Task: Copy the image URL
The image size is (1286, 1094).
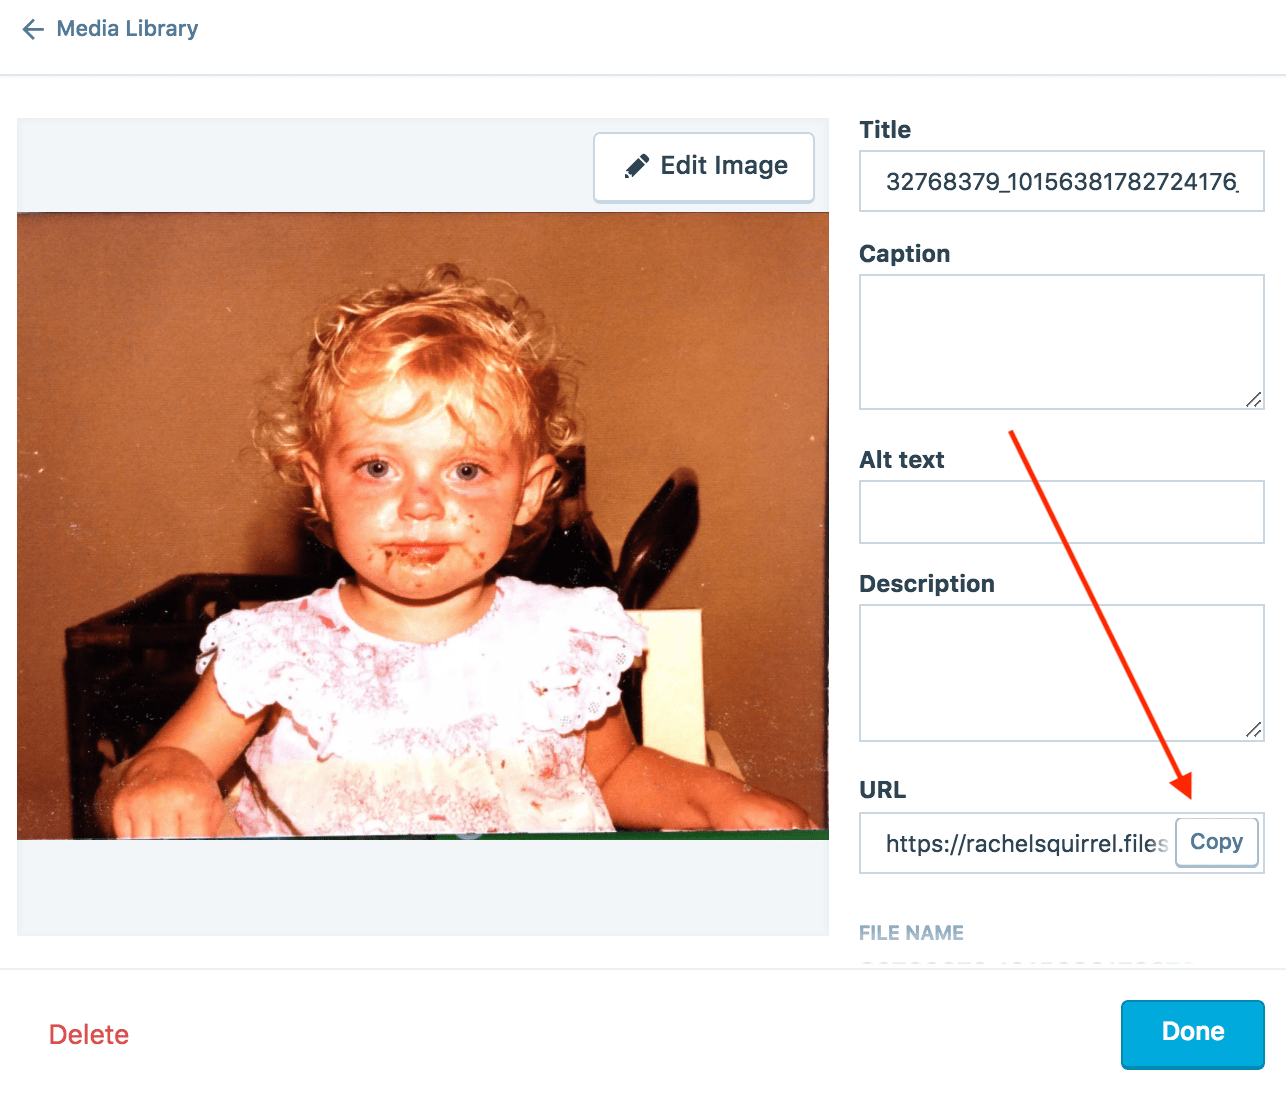Action: 1216,842
